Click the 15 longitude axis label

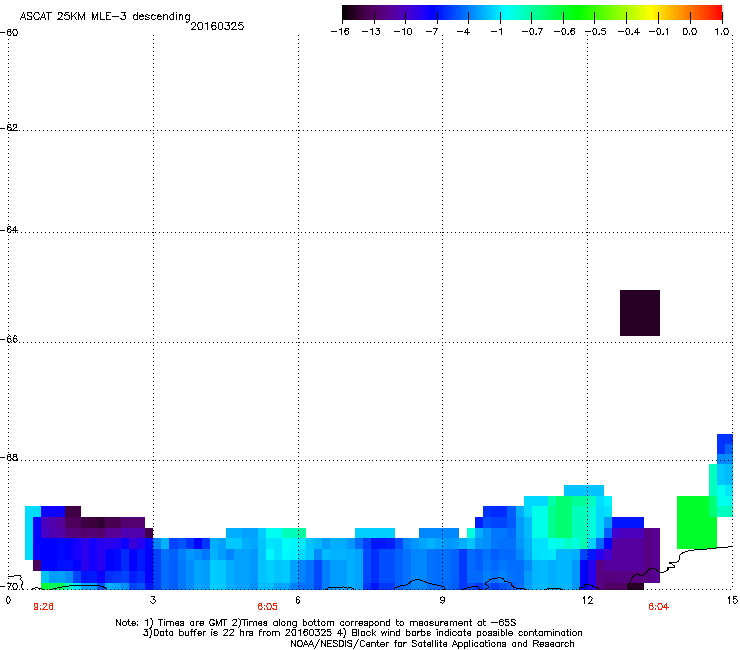tap(732, 600)
